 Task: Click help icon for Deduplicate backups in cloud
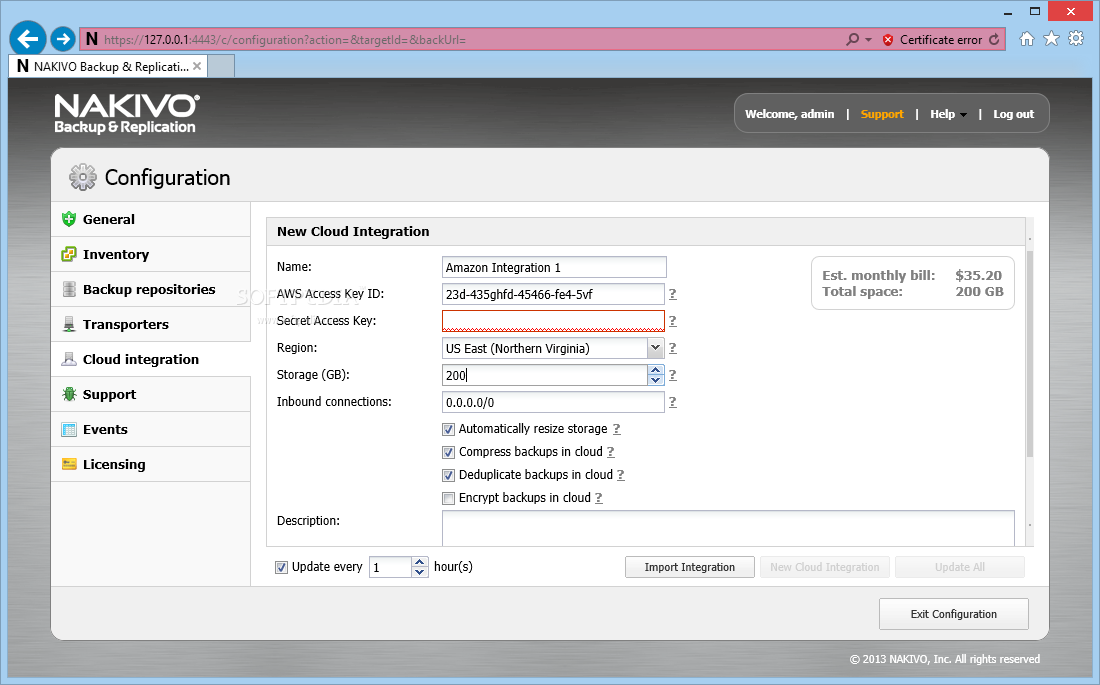620,475
